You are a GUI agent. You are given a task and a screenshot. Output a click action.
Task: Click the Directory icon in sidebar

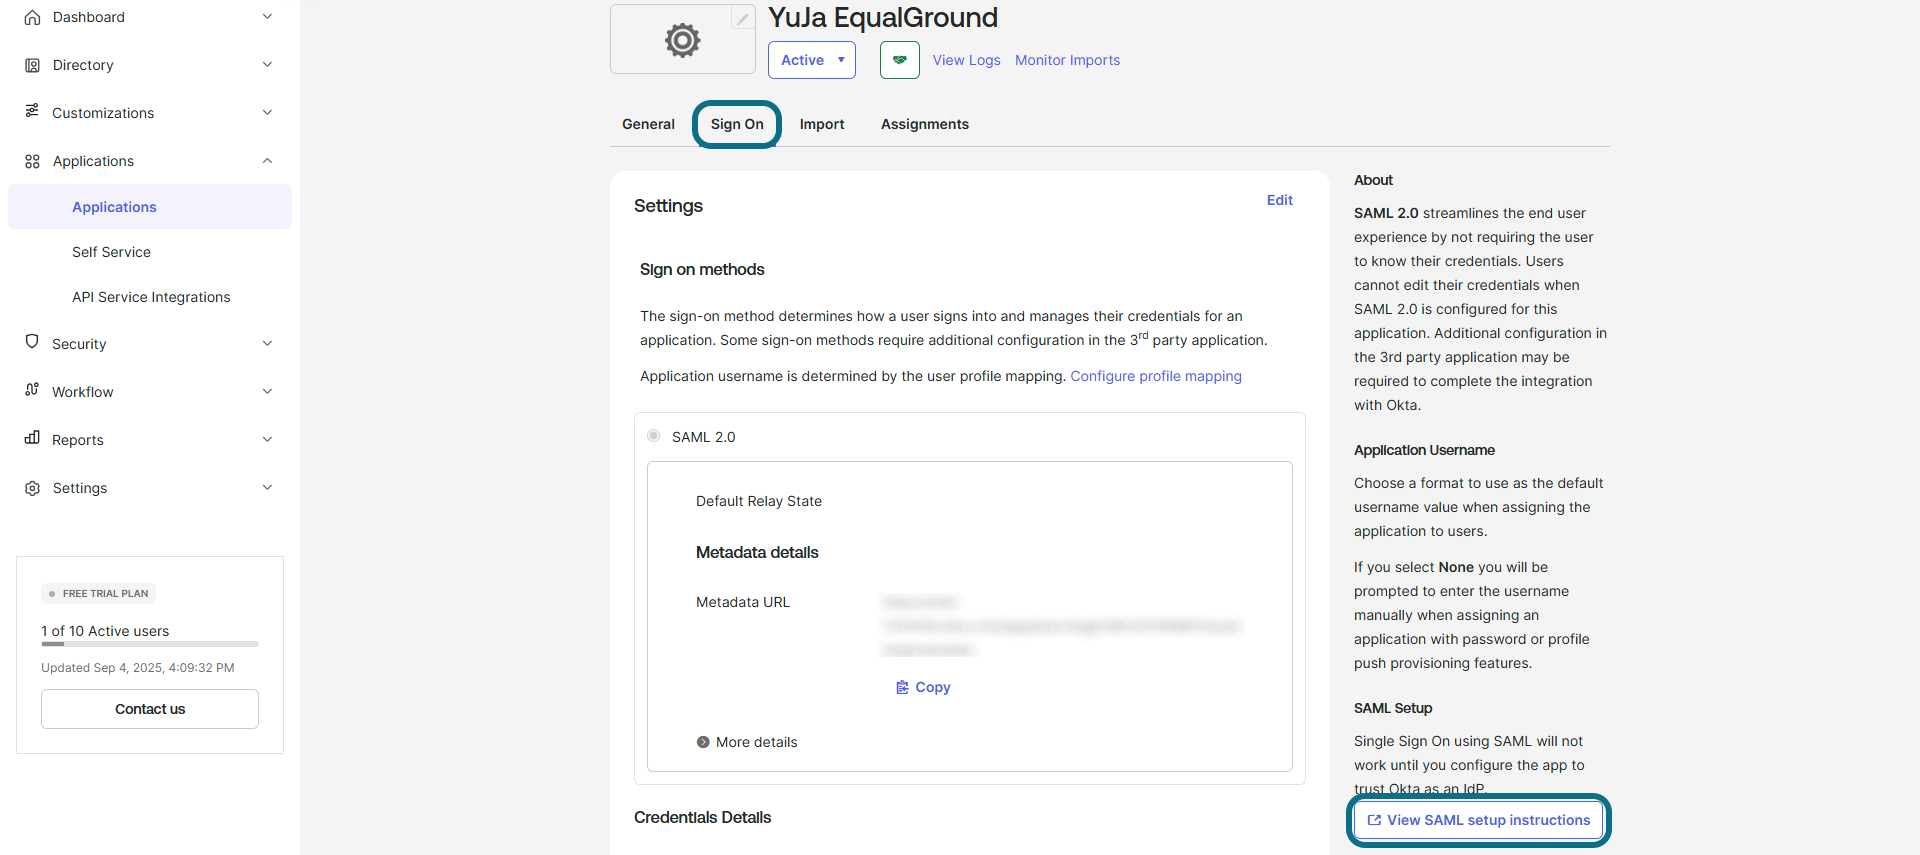(x=32, y=65)
